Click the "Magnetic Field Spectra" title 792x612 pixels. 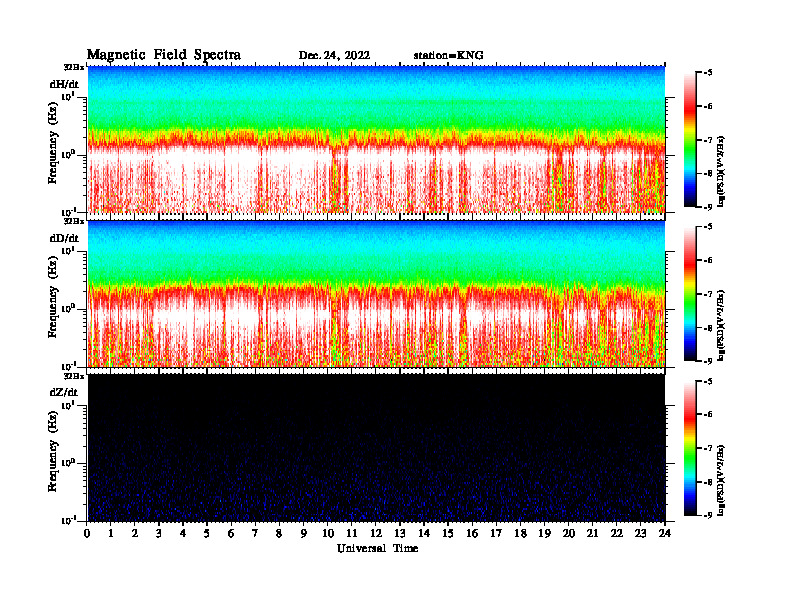tap(164, 55)
